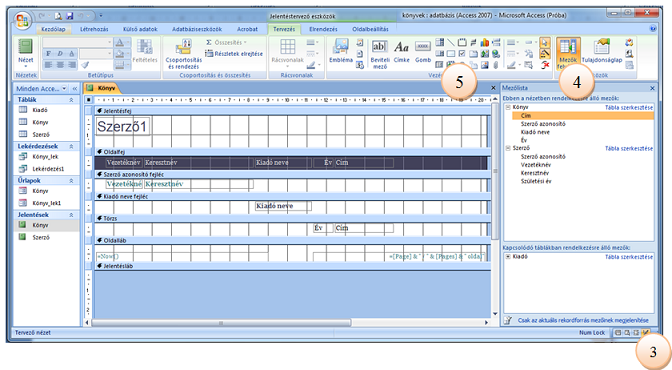The width and height of the screenshot is (672, 370).
Task: Expand the Kiadó table in related fields
Action: [508, 256]
